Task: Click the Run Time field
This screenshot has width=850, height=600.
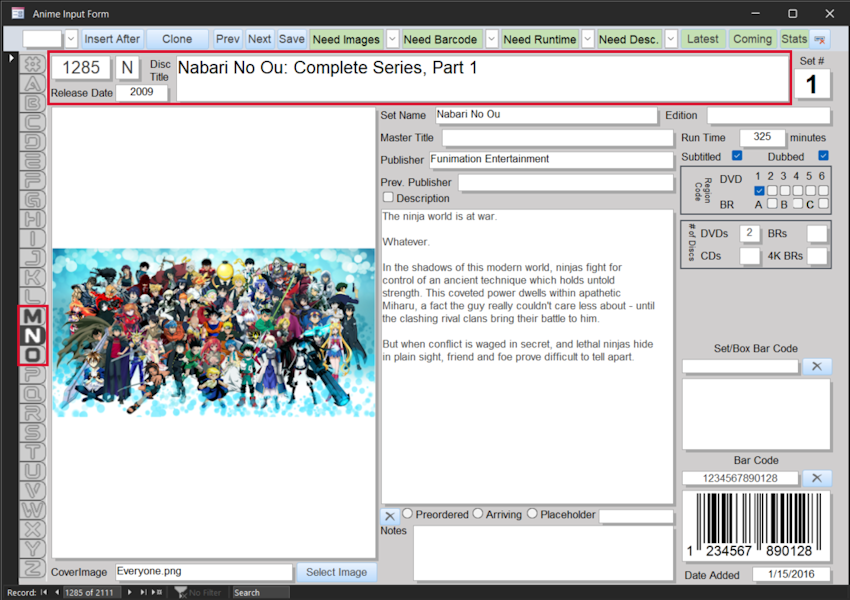Action: point(762,137)
